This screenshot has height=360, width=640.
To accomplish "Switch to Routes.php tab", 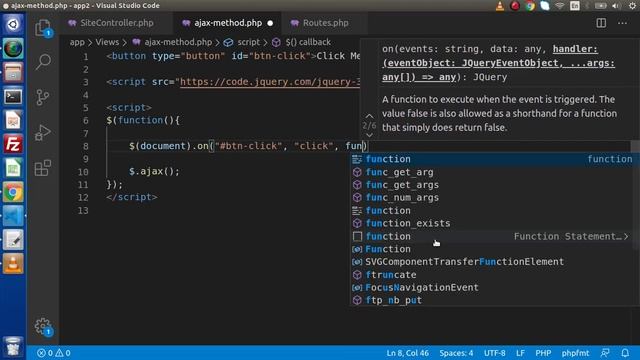I will [325, 23].
